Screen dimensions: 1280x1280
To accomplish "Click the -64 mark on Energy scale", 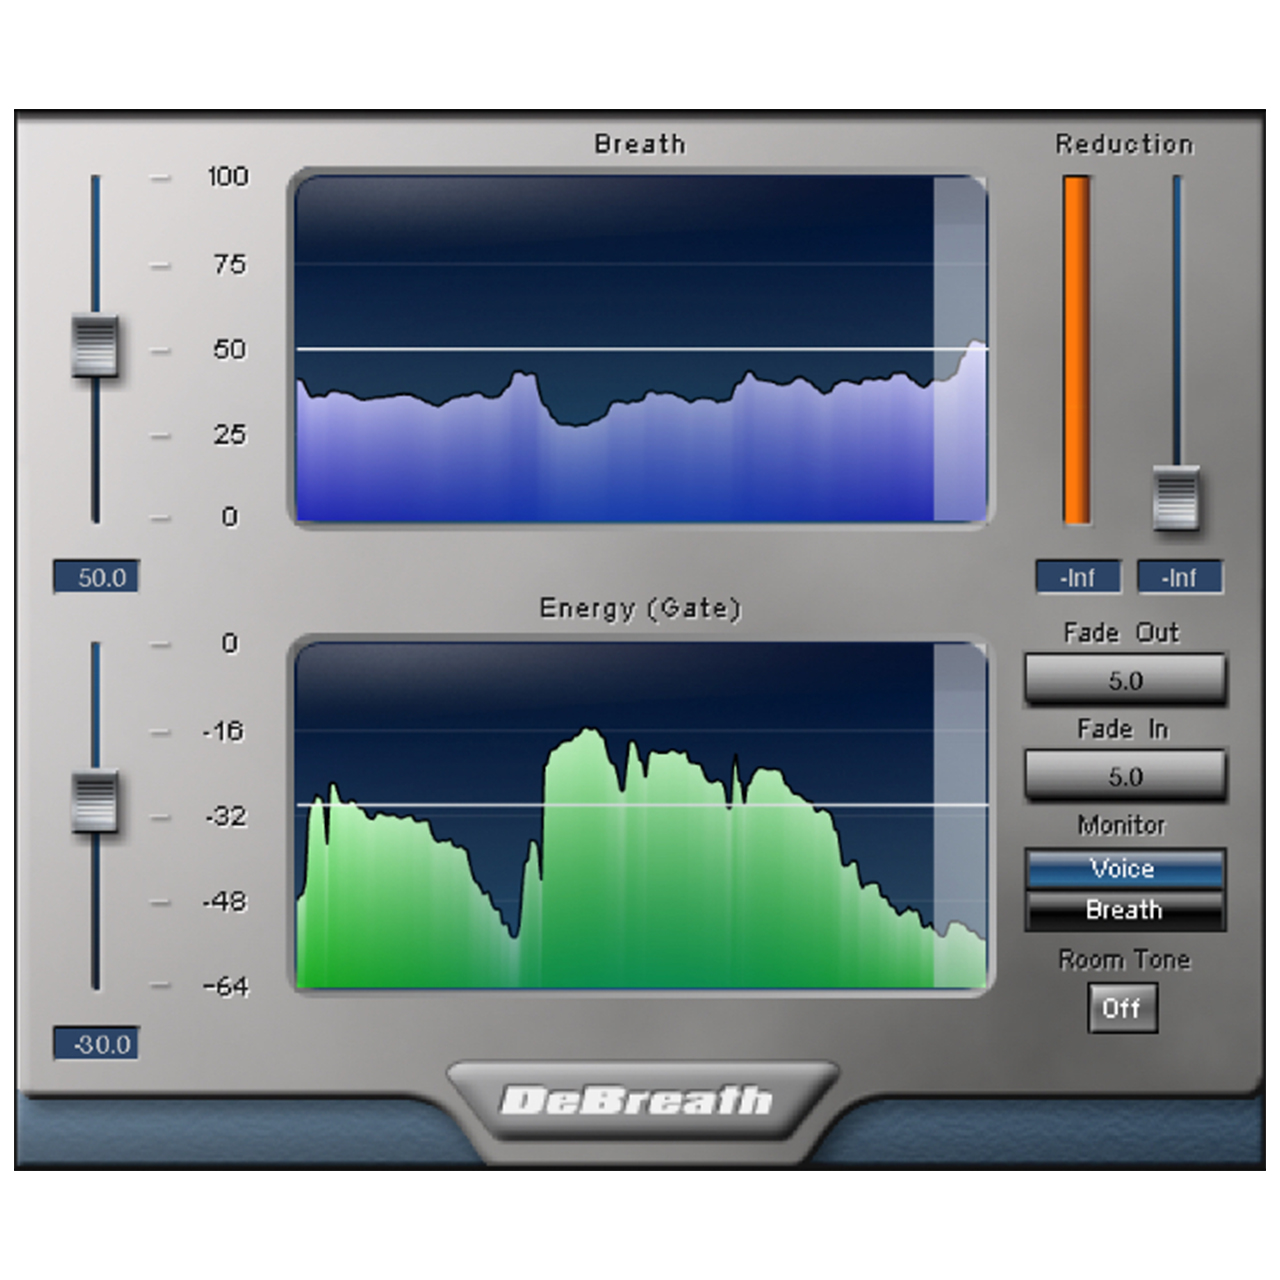I will [226, 987].
